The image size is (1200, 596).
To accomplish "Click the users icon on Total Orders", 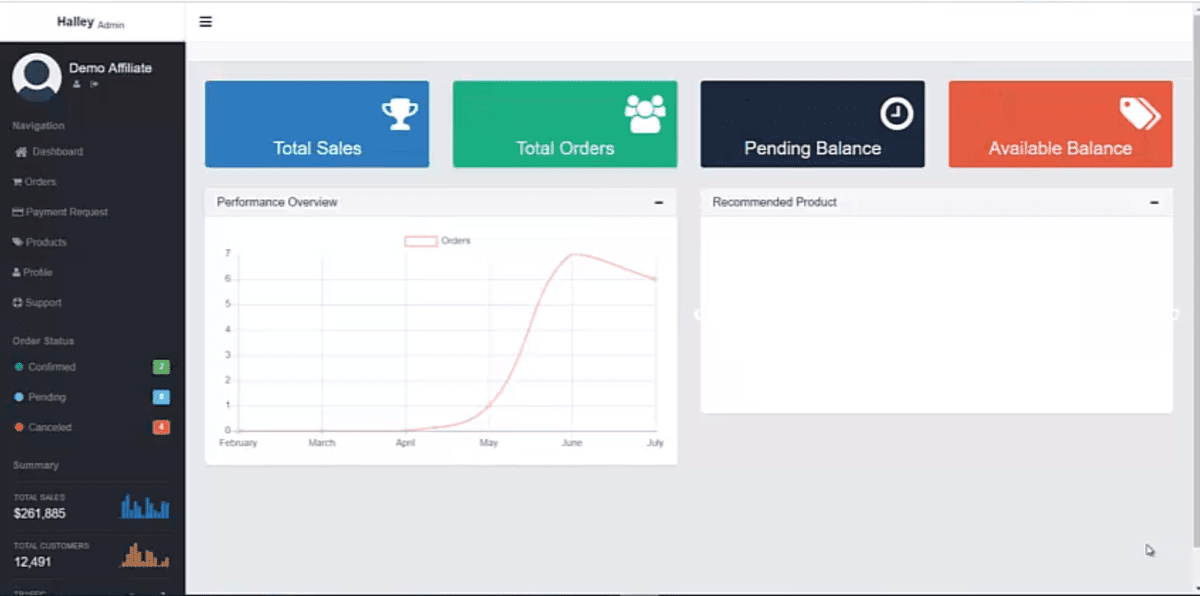I will click(x=645, y=114).
